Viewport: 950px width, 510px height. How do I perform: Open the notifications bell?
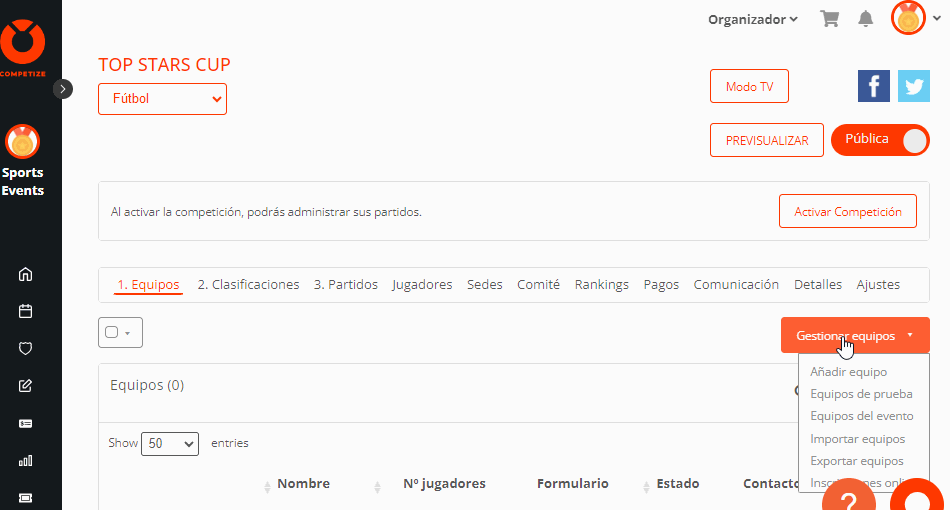click(x=866, y=19)
